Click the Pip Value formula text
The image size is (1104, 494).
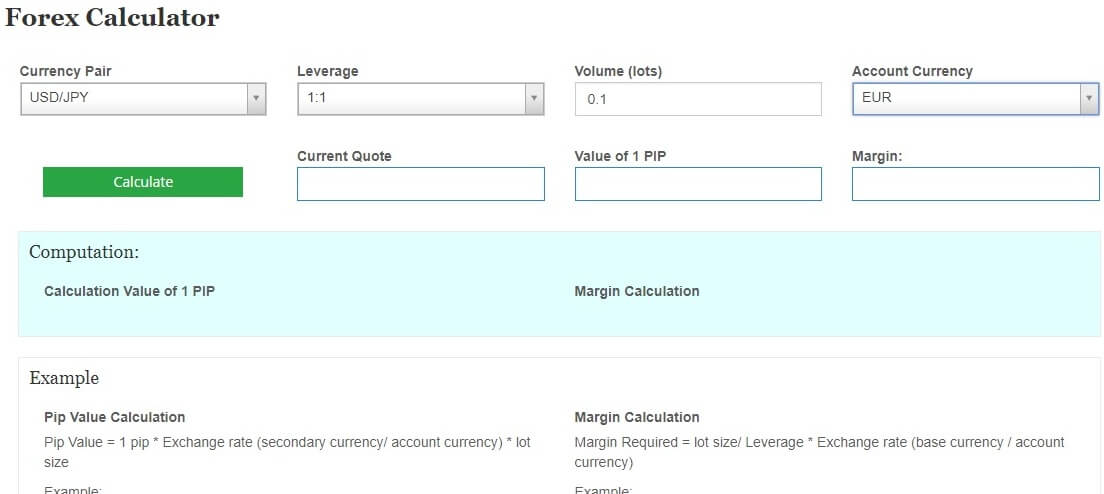coord(287,452)
